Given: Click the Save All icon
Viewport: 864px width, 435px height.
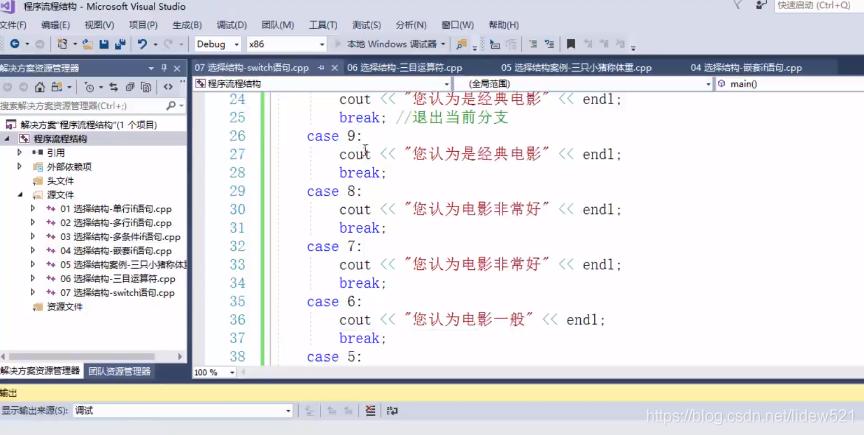Looking at the screenshot, I should (120, 44).
